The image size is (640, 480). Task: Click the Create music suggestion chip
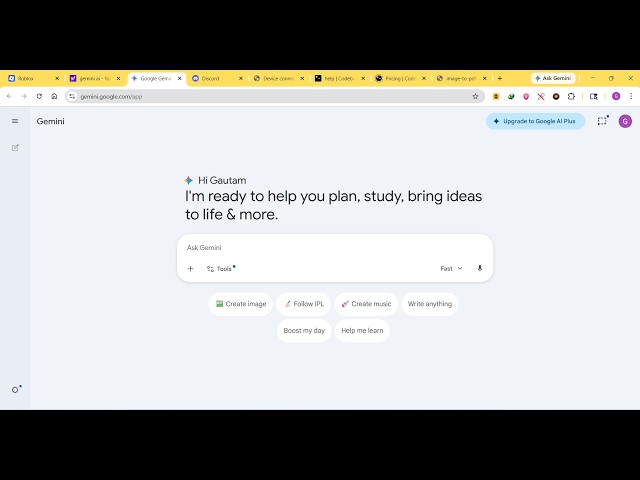tap(366, 304)
